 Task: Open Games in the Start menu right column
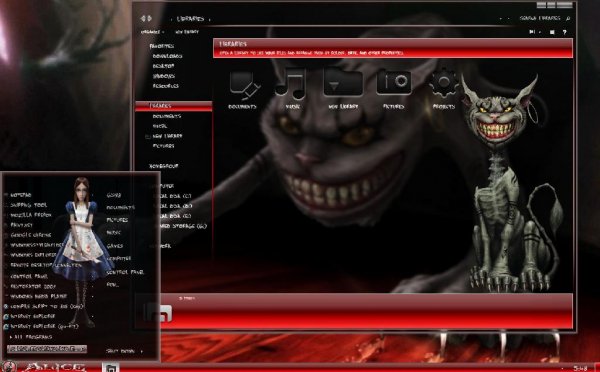tap(115, 246)
